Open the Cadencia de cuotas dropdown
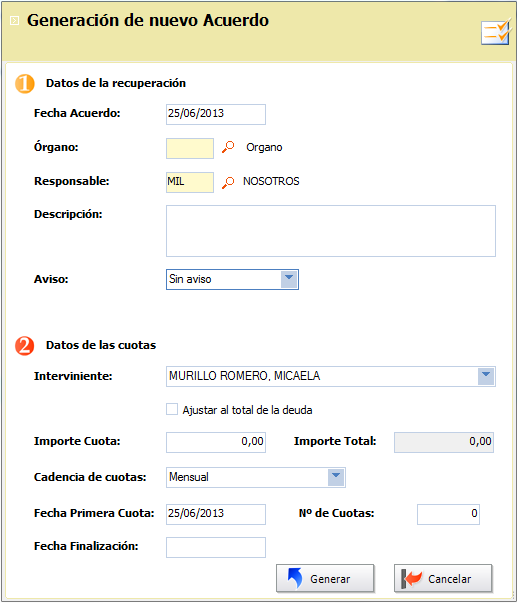This screenshot has width=517, height=603. pyautogui.click(x=336, y=477)
